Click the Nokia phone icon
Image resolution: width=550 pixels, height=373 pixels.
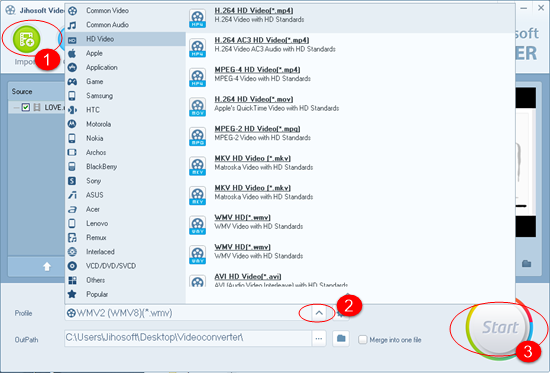point(72,138)
